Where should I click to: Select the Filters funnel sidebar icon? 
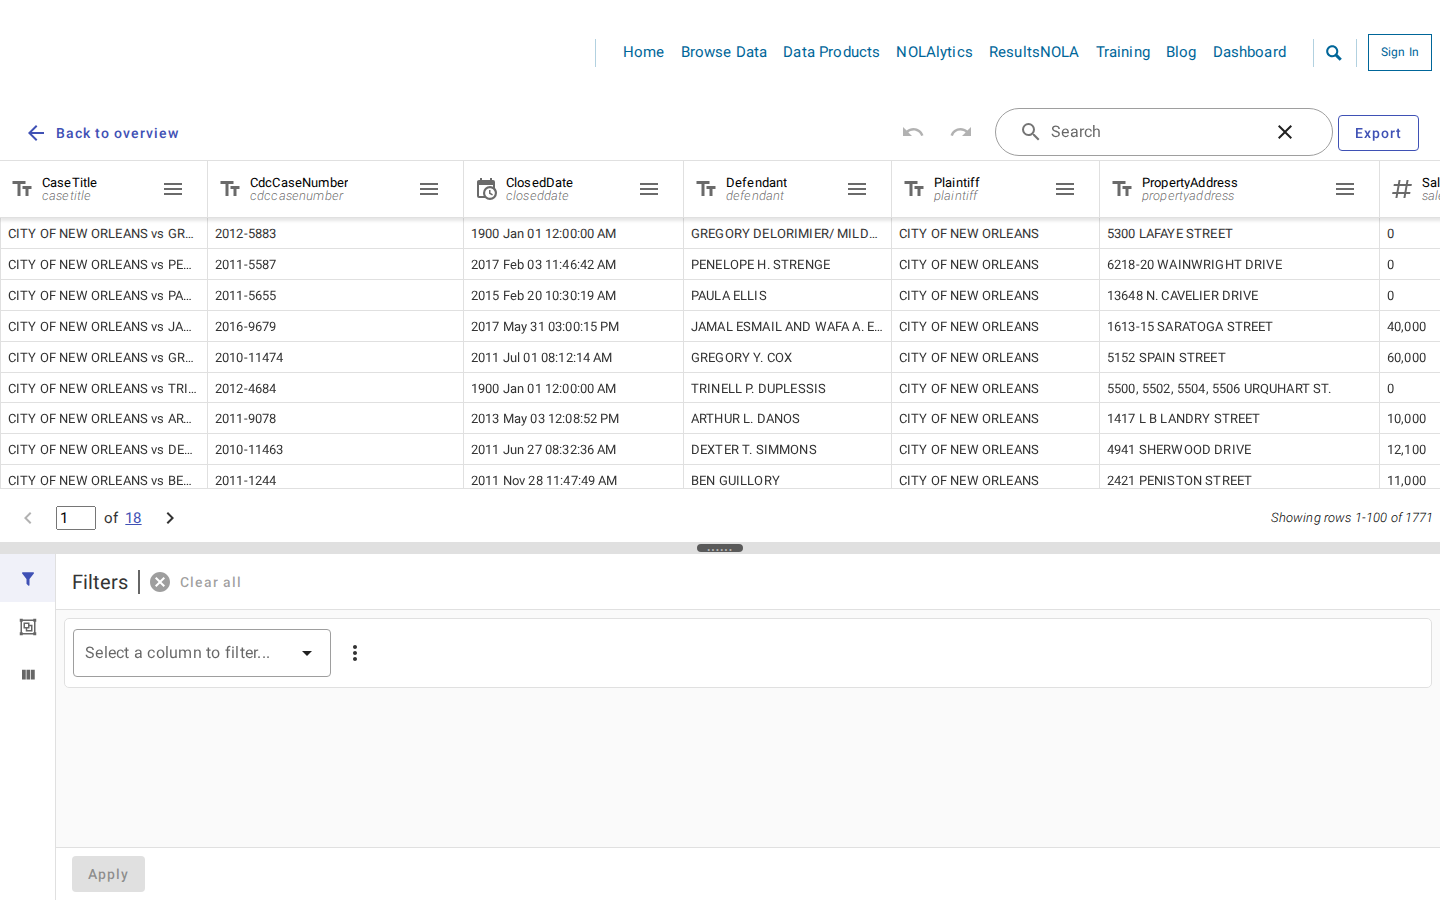(28, 579)
